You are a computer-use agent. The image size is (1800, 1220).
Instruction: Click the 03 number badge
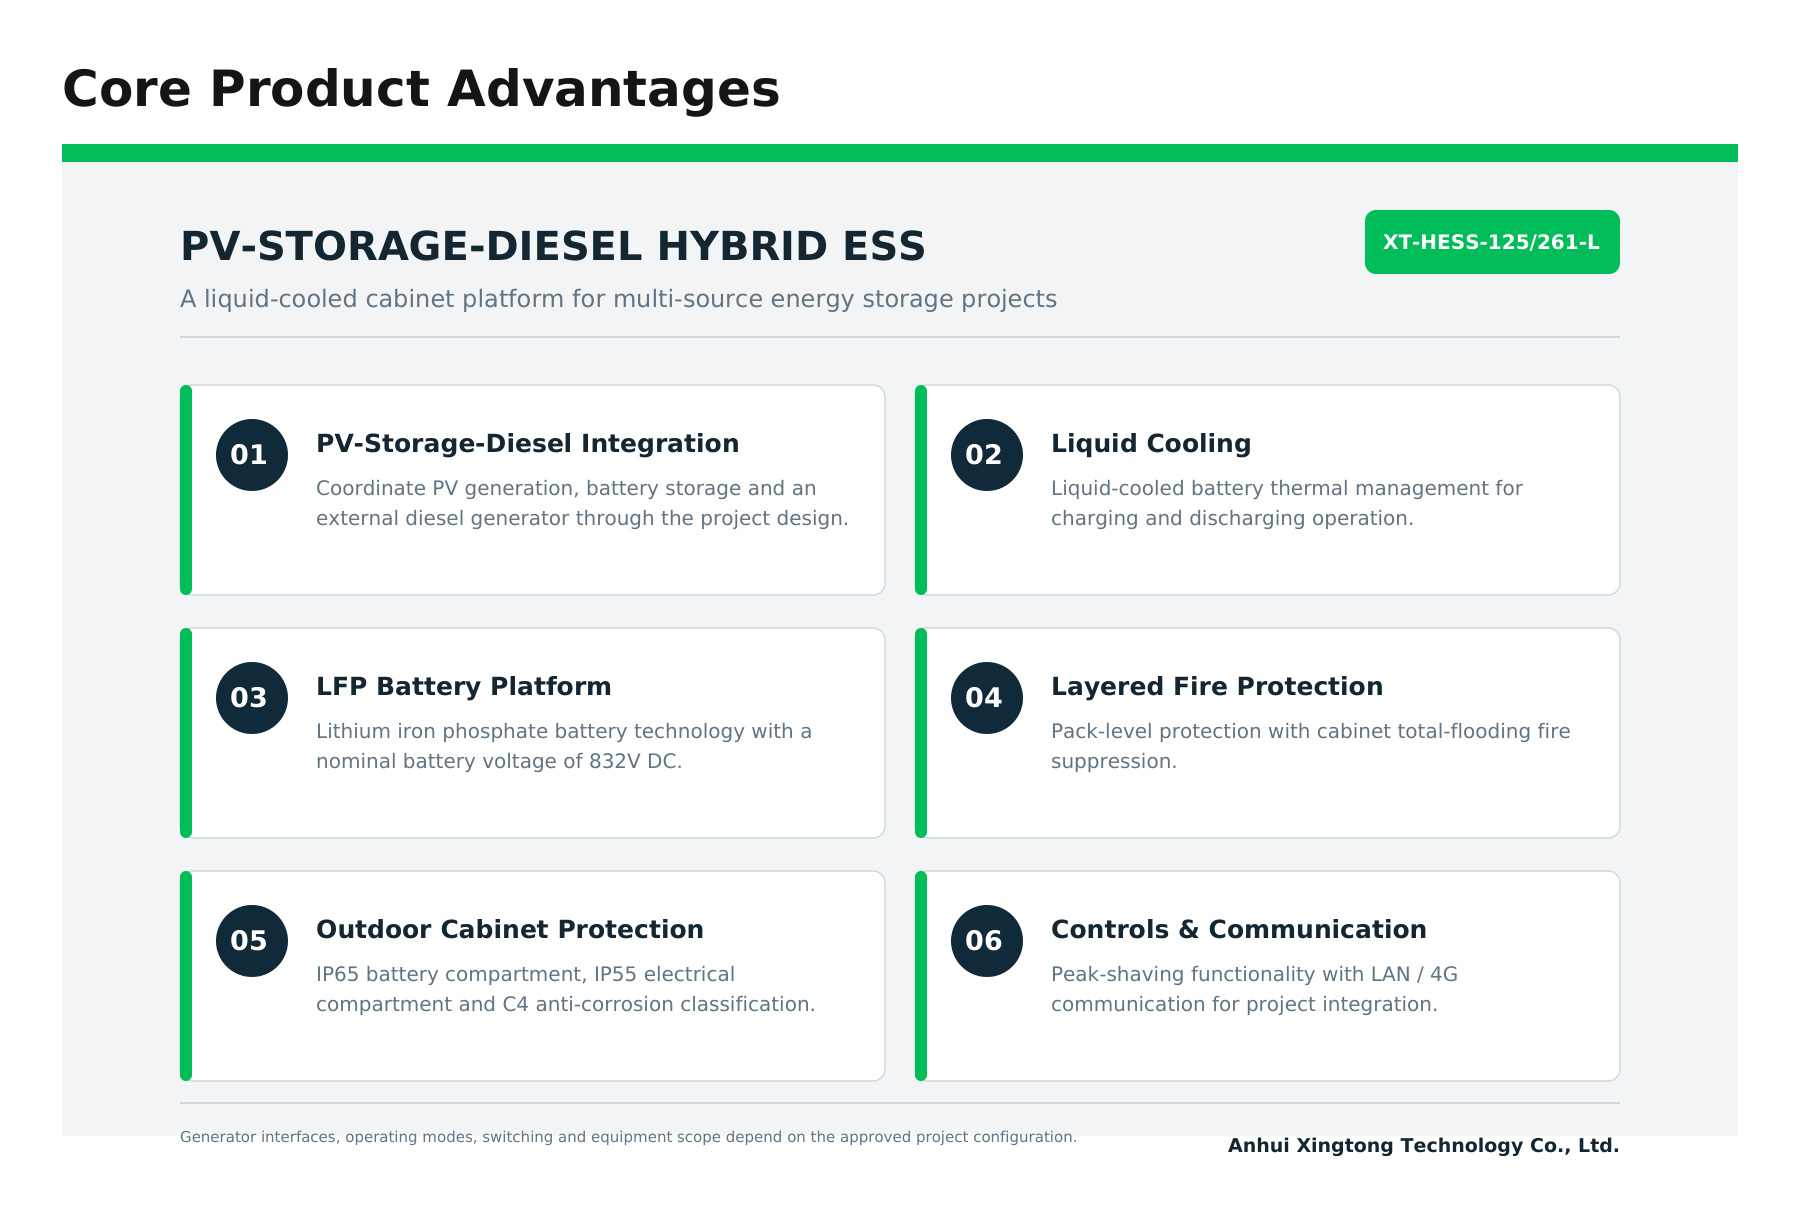pos(252,698)
